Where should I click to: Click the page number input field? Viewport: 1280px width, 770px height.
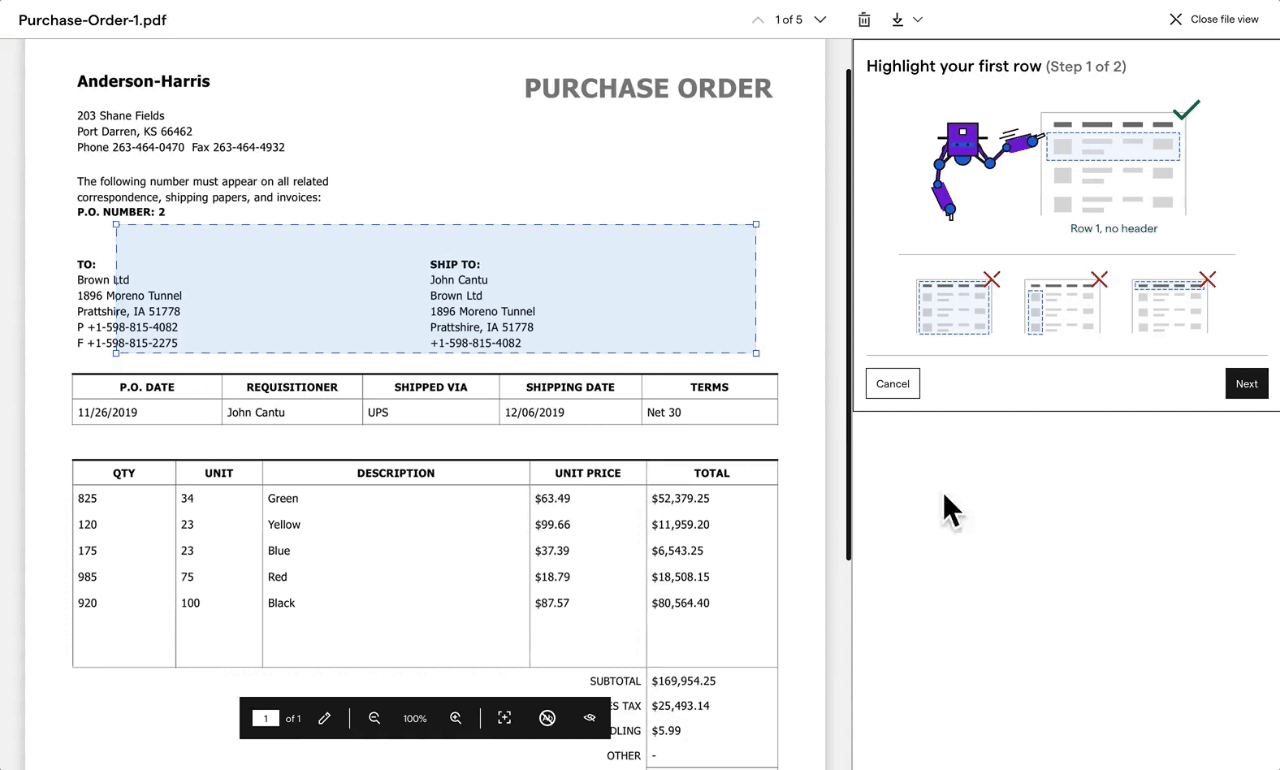tap(265, 718)
